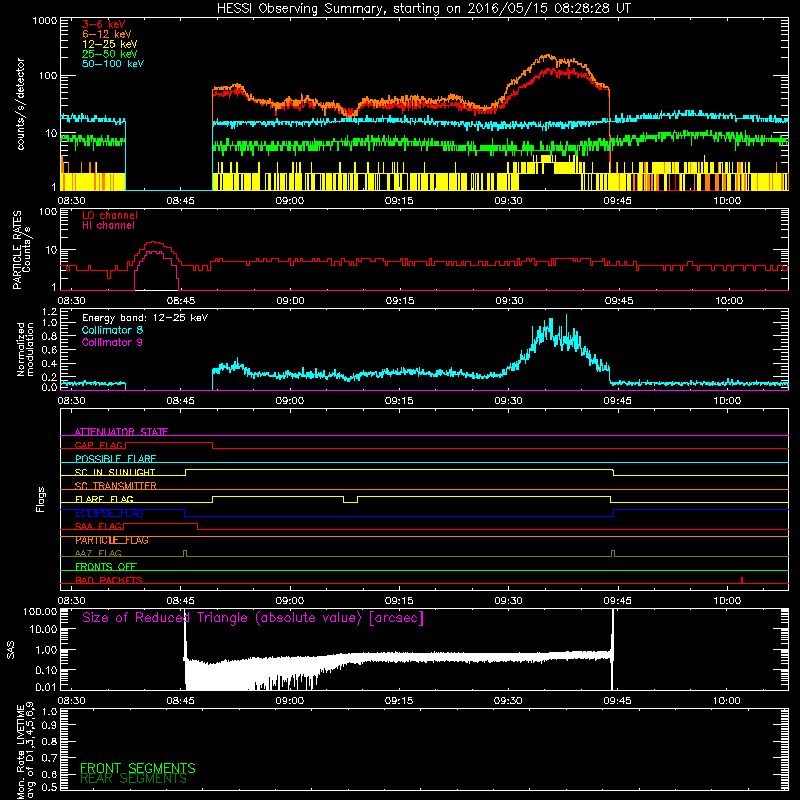Viewport: 800px width, 800px height.
Task: Select the ECLIPSE FLAG label
Action: pyautogui.click(x=109, y=513)
